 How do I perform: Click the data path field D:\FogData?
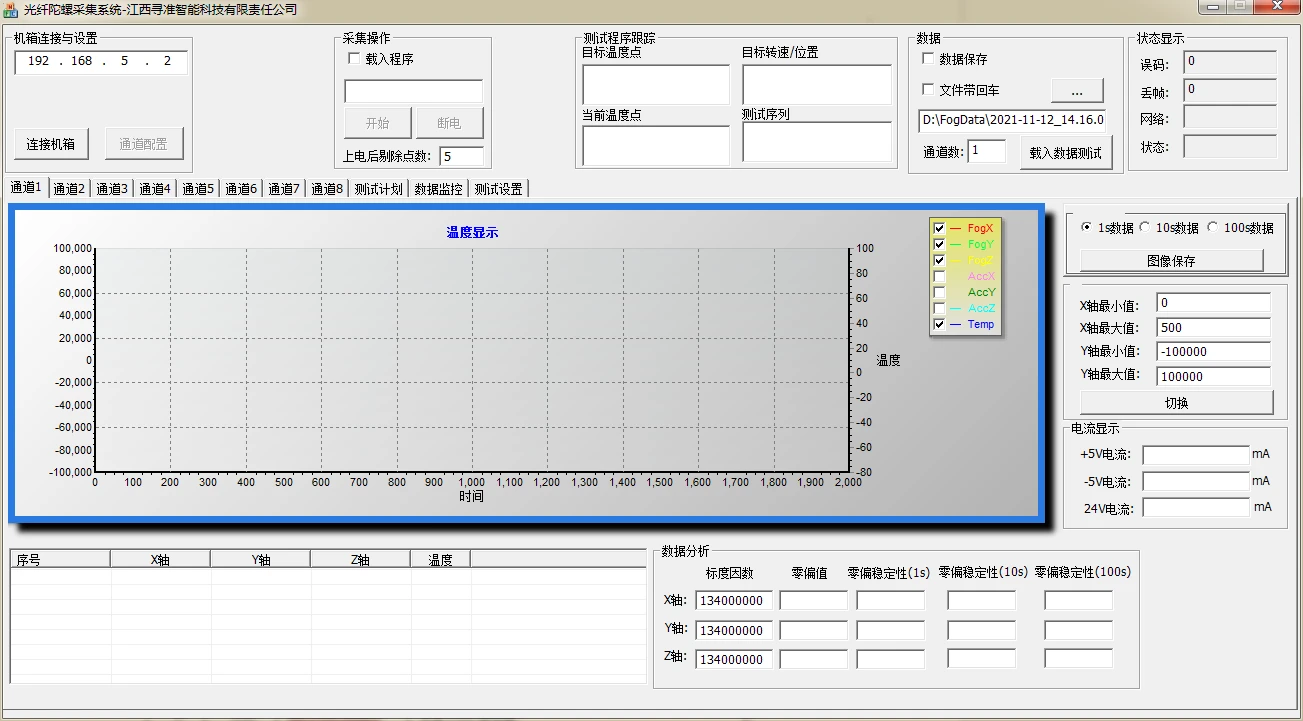click(x=1012, y=121)
